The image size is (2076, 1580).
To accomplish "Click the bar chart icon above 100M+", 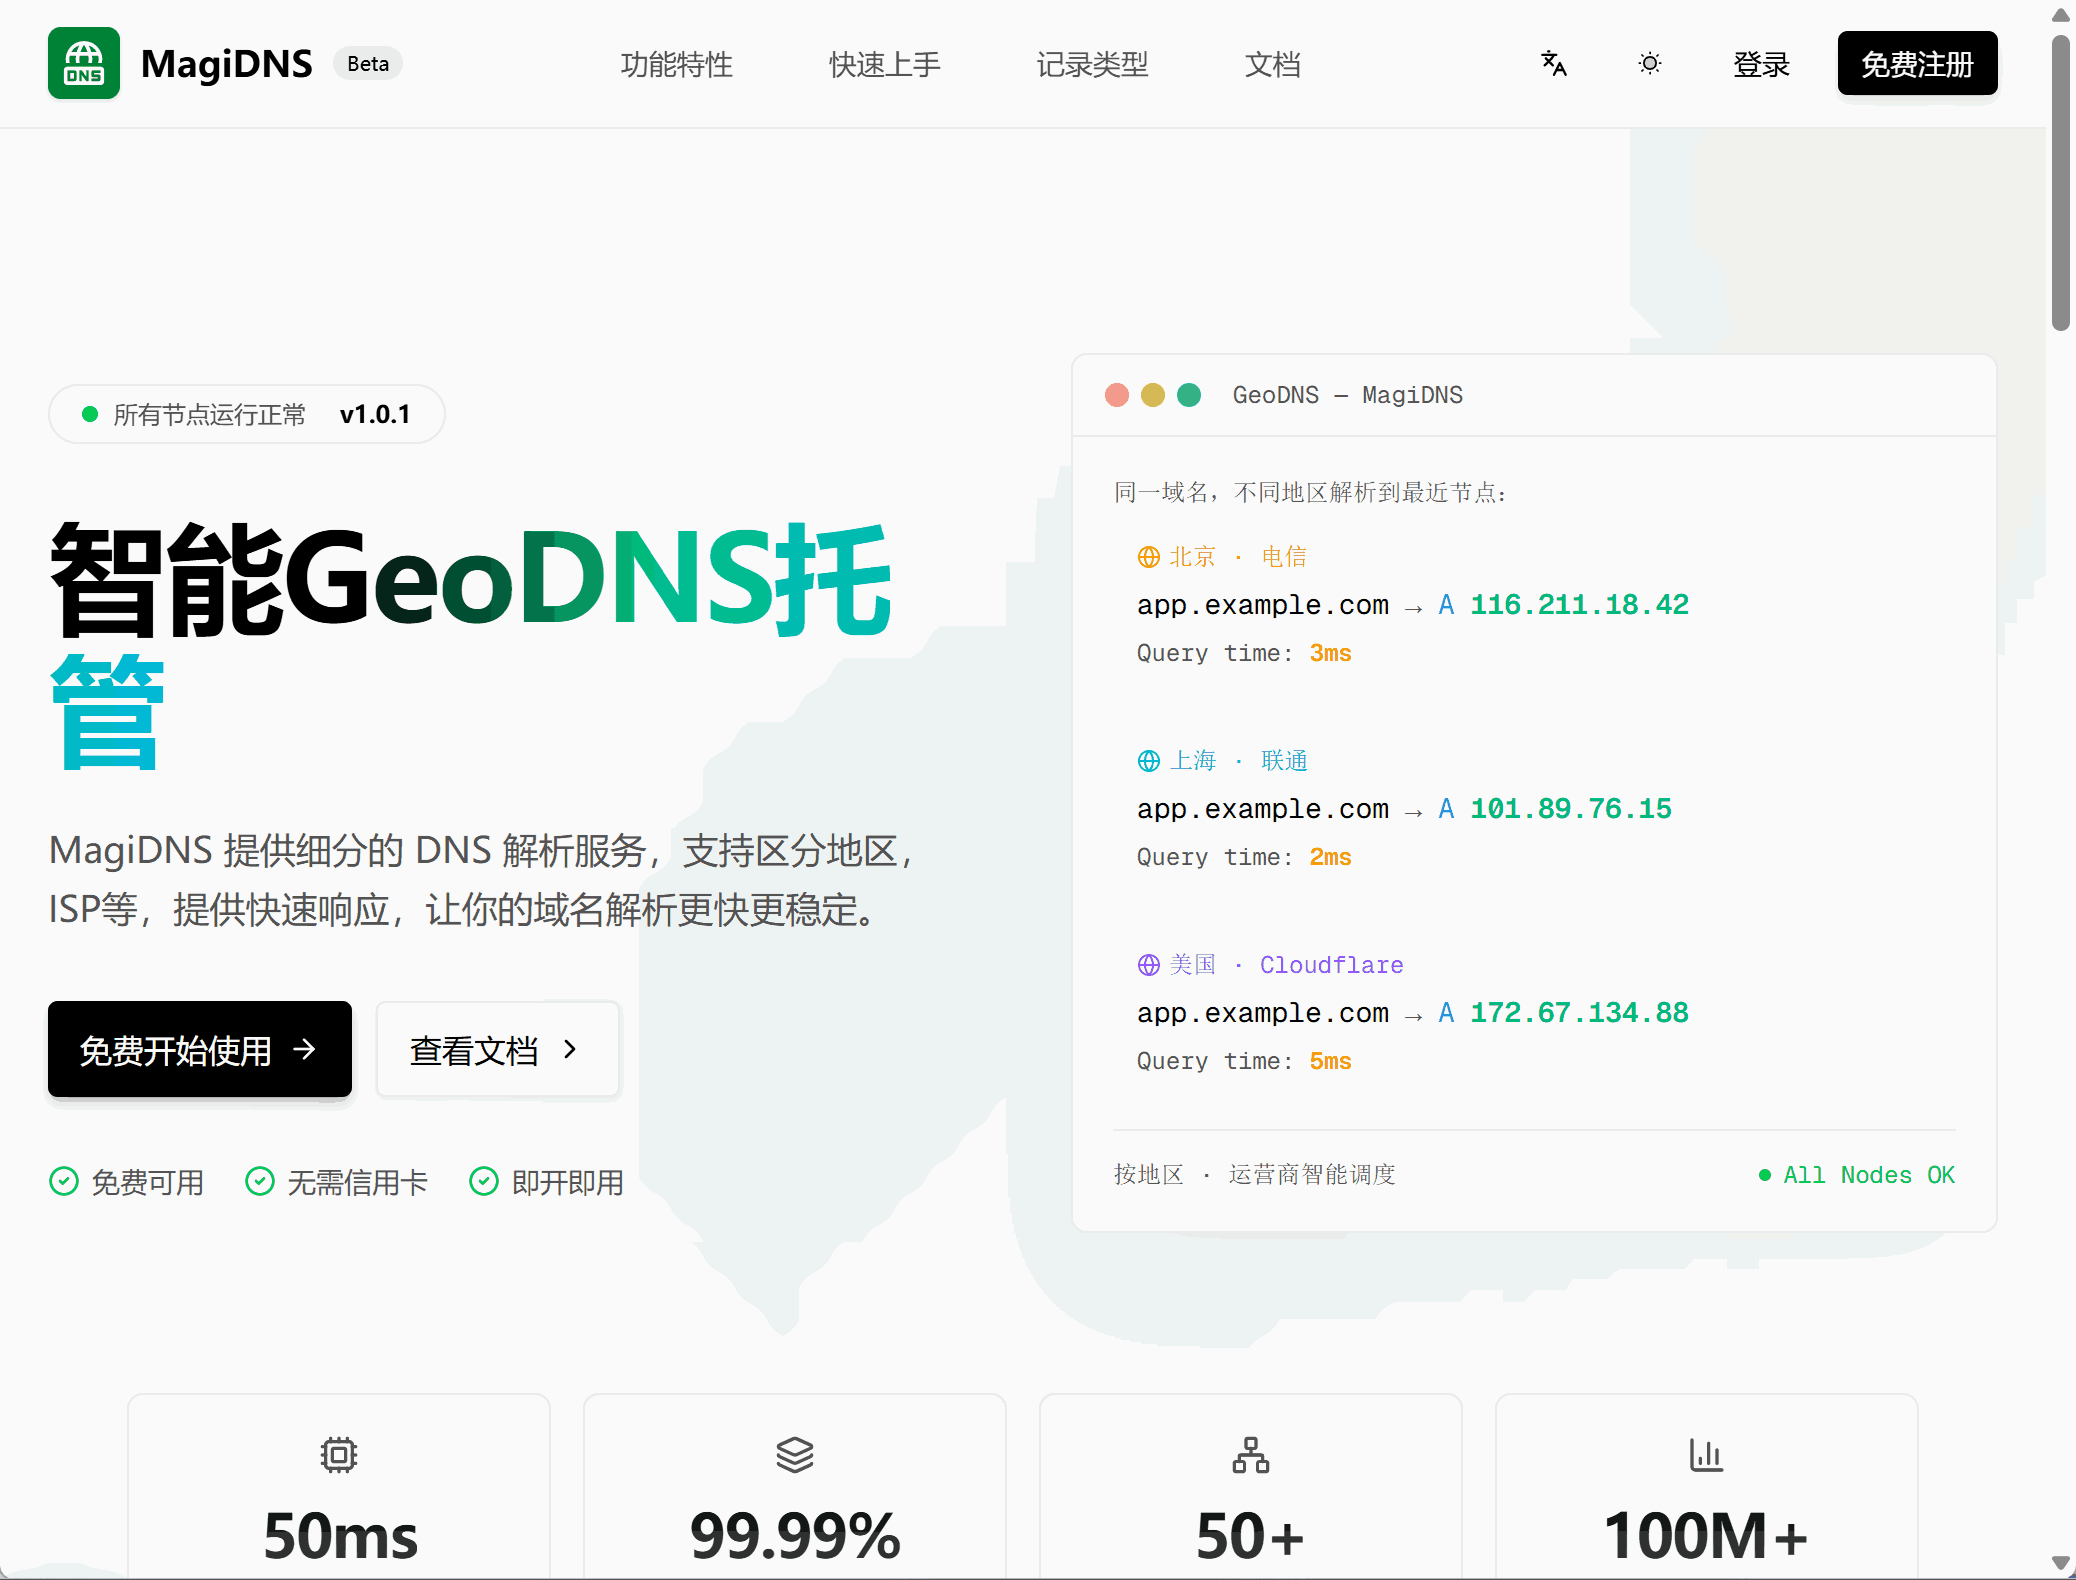I will pyautogui.click(x=1706, y=1454).
